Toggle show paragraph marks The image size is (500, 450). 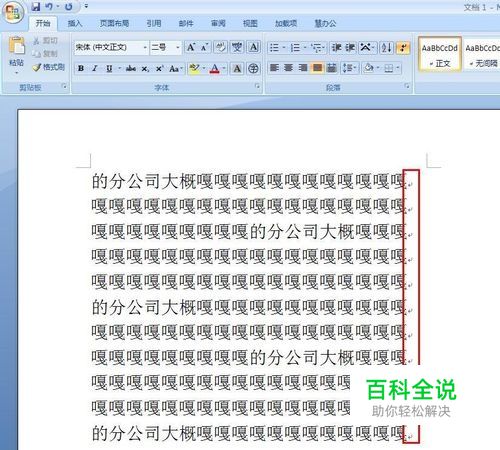pyautogui.click(x=403, y=48)
